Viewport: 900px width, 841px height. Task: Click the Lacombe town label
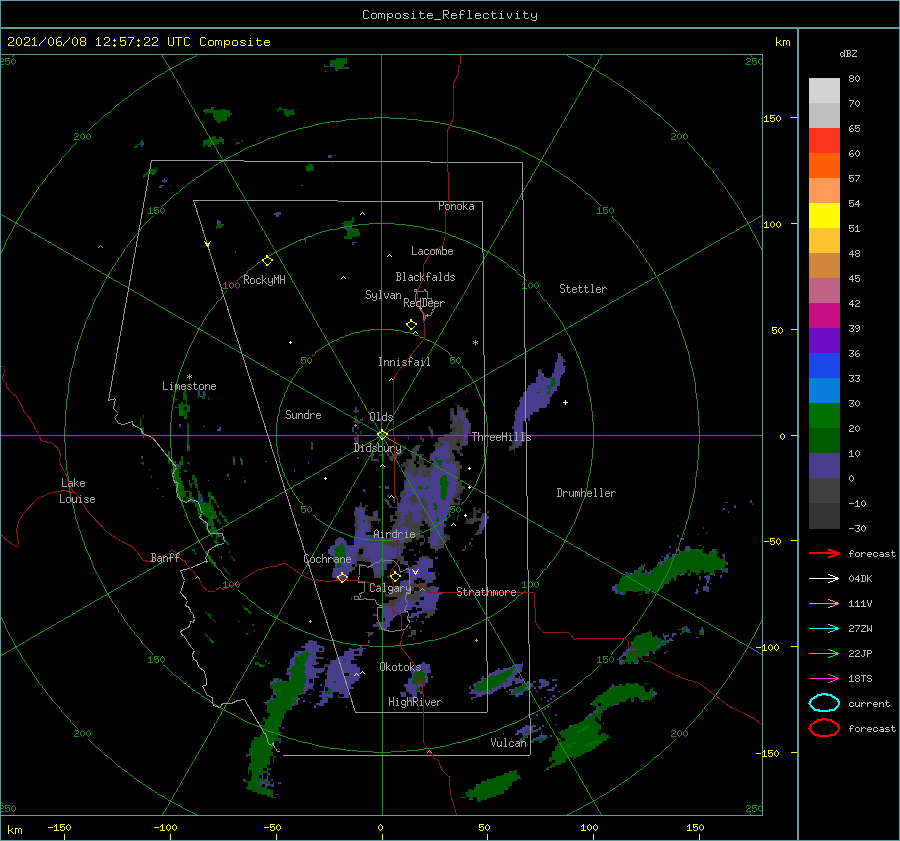432,251
